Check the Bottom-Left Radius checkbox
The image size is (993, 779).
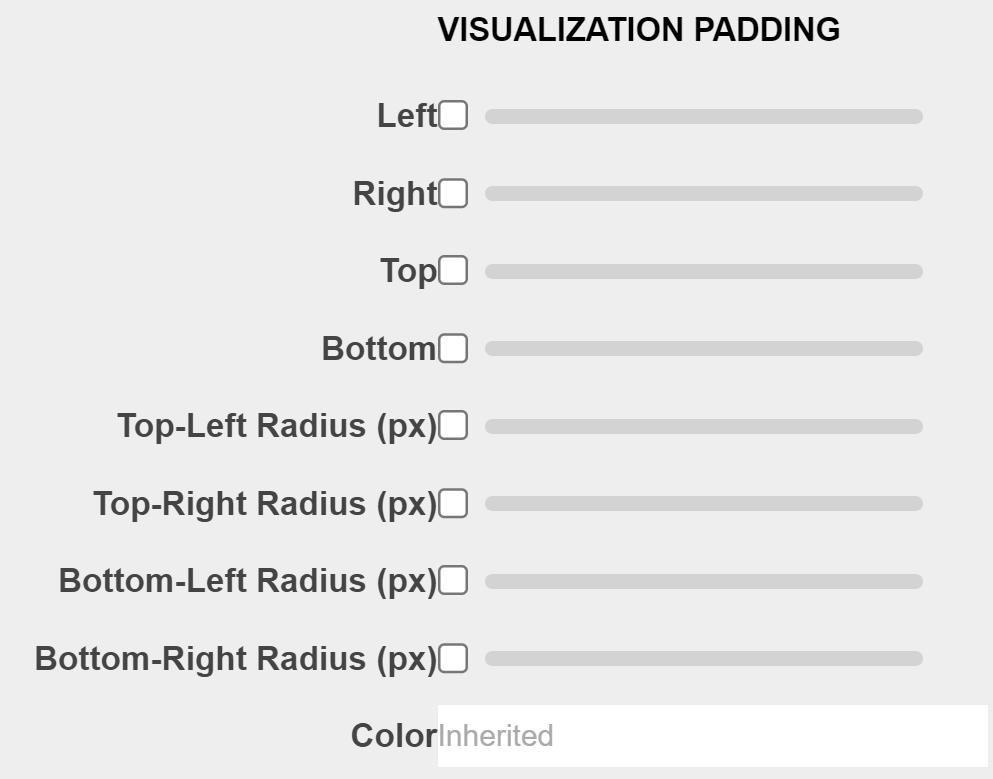pyautogui.click(x=453, y=581)
